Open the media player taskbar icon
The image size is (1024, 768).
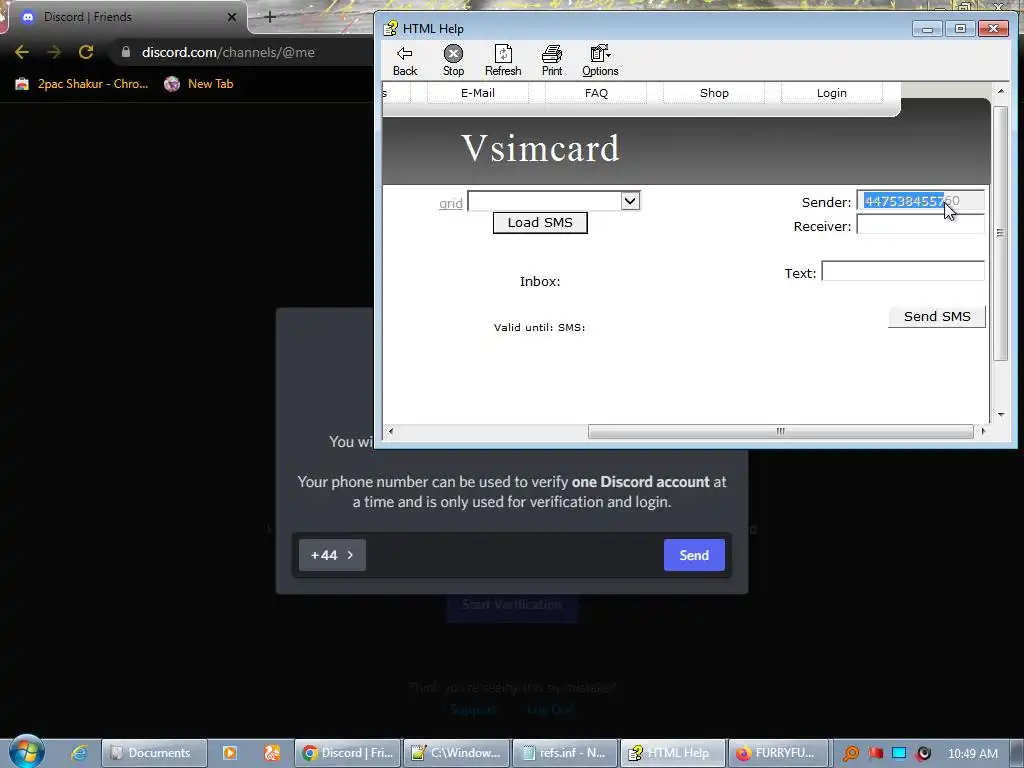pos(230,753)
